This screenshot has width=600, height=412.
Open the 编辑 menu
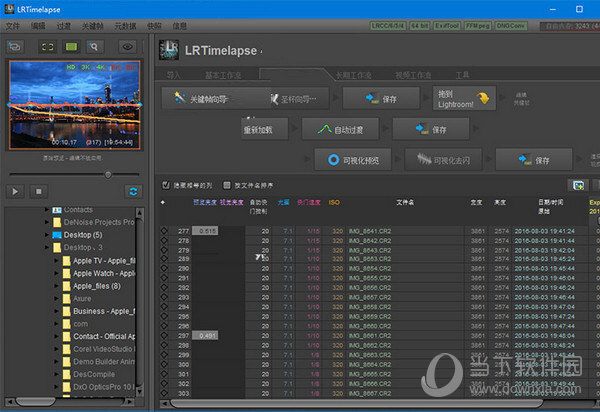[38, 26]
